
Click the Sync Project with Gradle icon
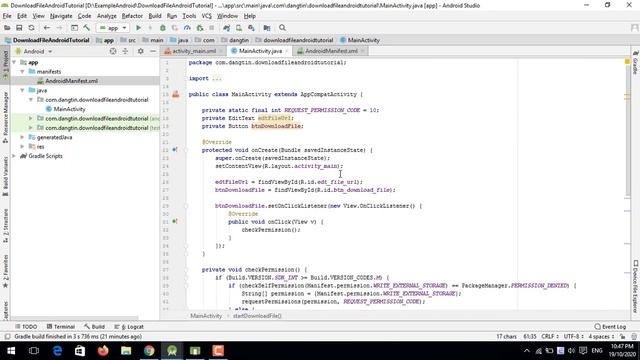coord(227,28)
